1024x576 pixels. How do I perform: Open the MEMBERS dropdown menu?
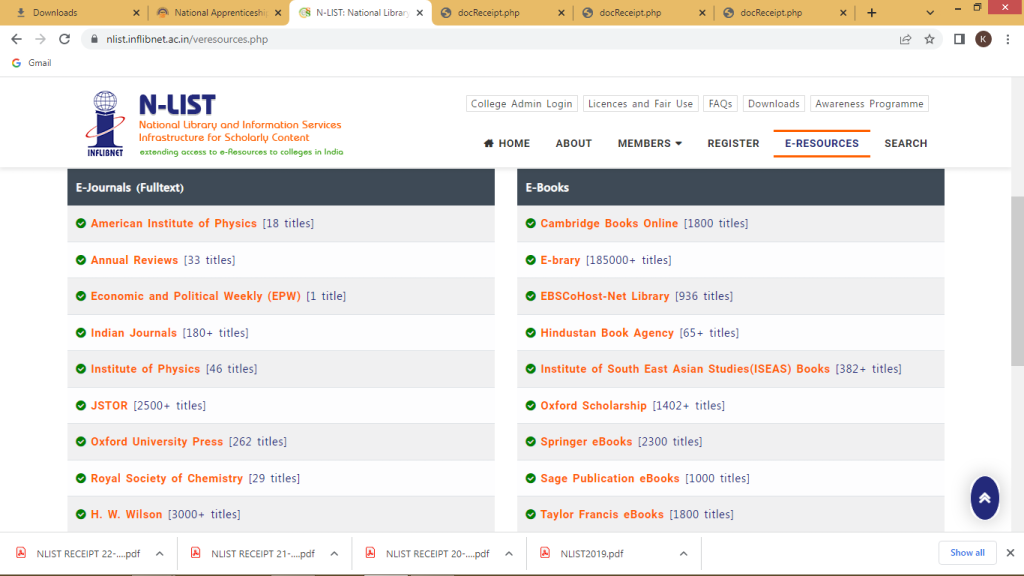tap(649, 143)
